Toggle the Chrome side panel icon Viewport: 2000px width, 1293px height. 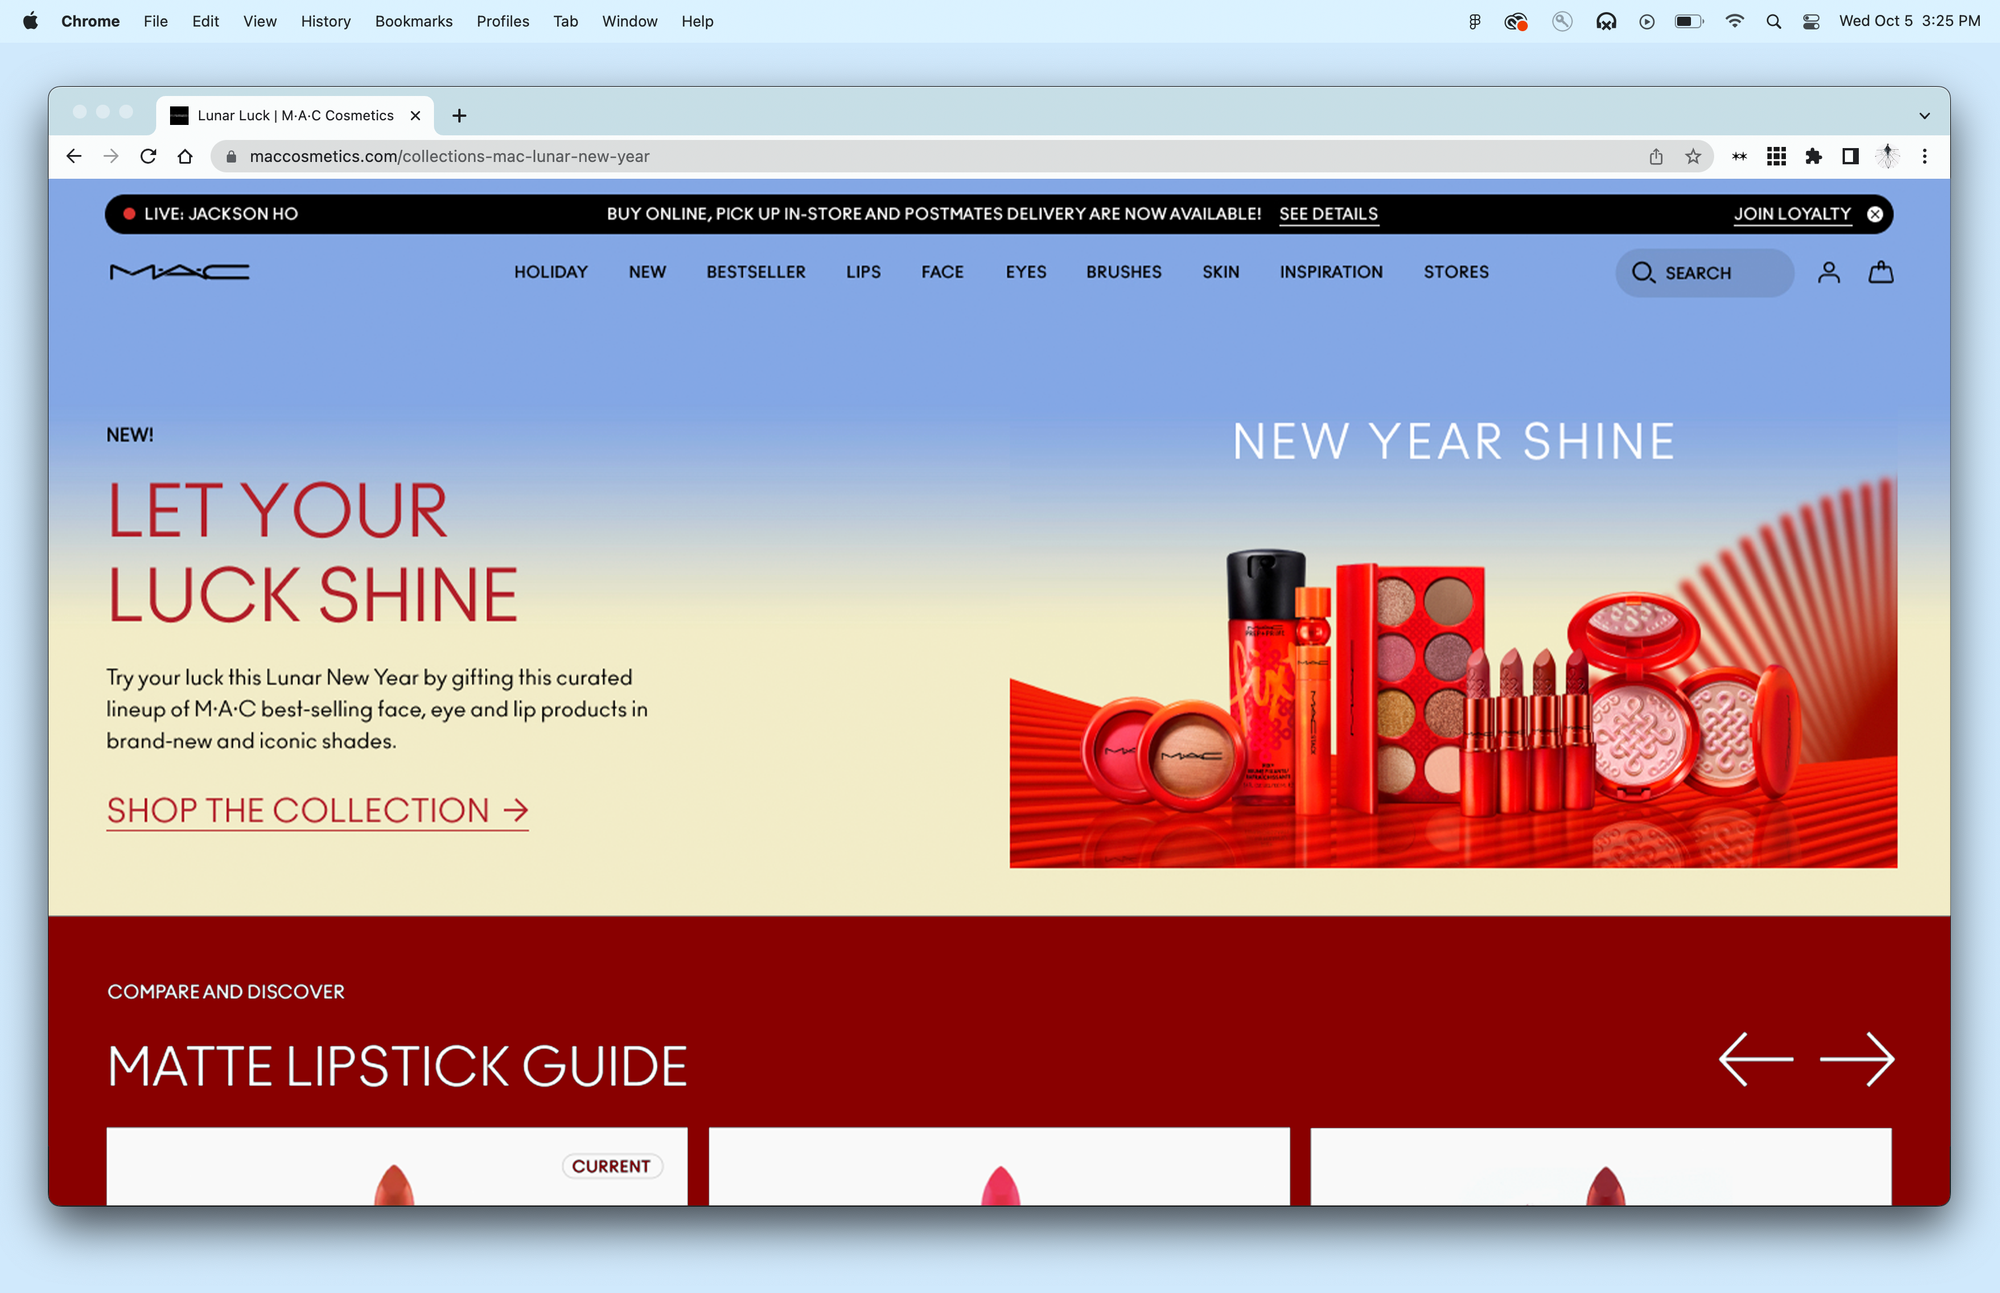[x=1850, y=156]
